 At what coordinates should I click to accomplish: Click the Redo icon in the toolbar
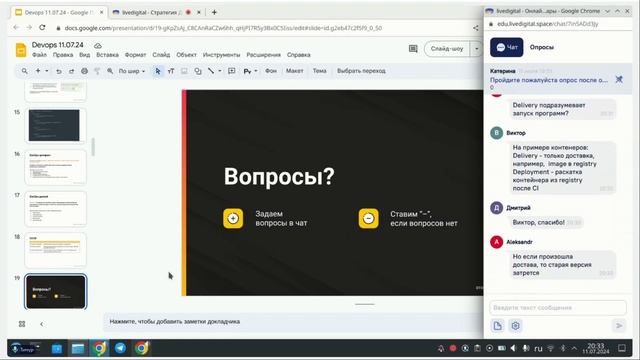(x=71, y=71)
